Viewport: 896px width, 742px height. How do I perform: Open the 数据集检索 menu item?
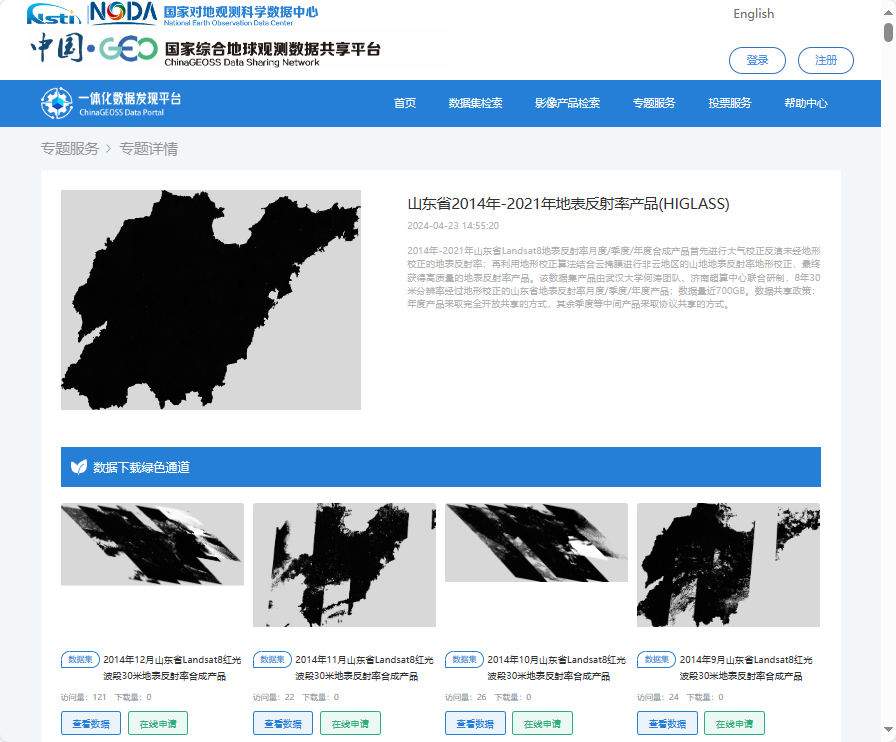(x=475, y=103)
